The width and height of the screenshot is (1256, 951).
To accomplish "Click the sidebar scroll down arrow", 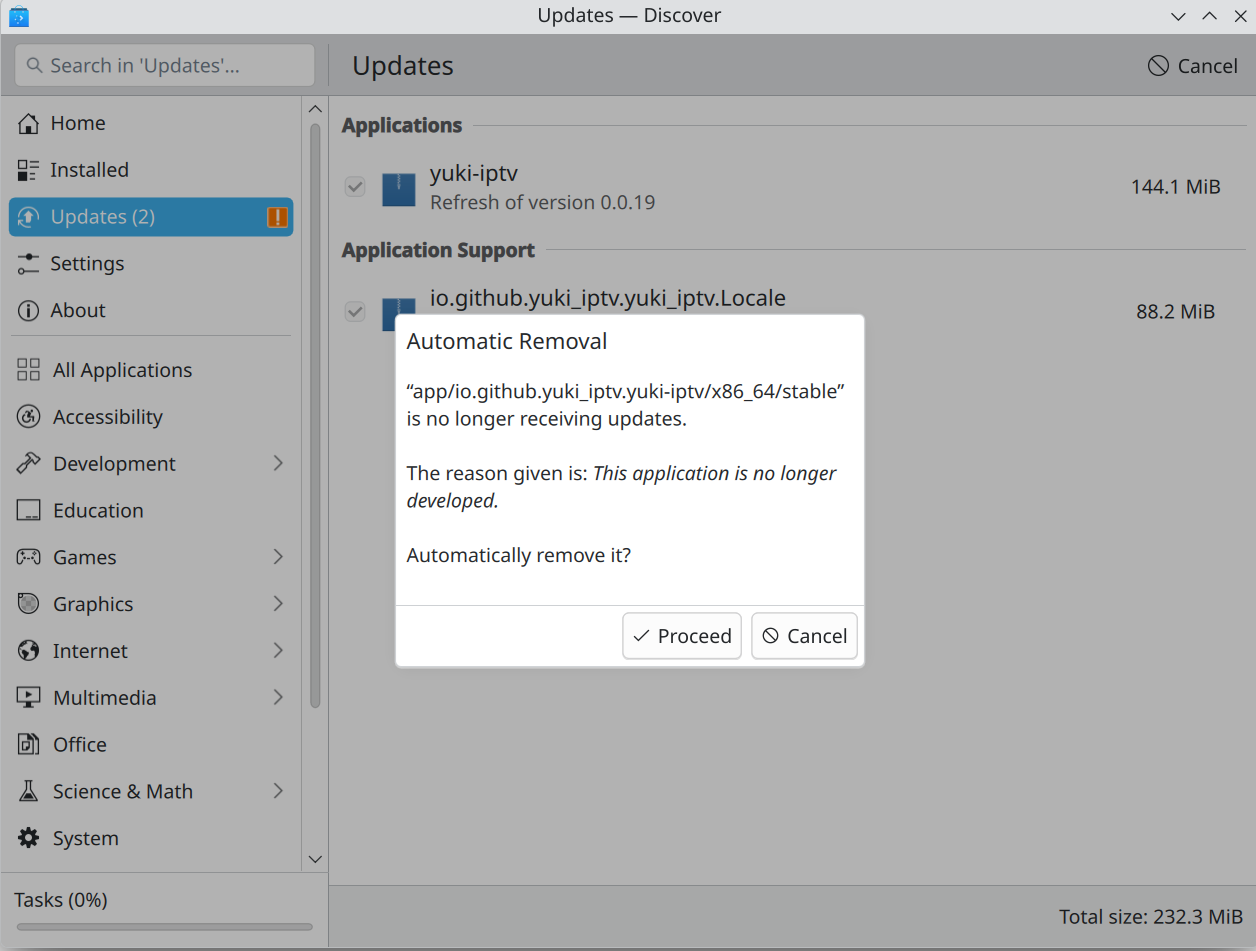I will click(315, 859).
